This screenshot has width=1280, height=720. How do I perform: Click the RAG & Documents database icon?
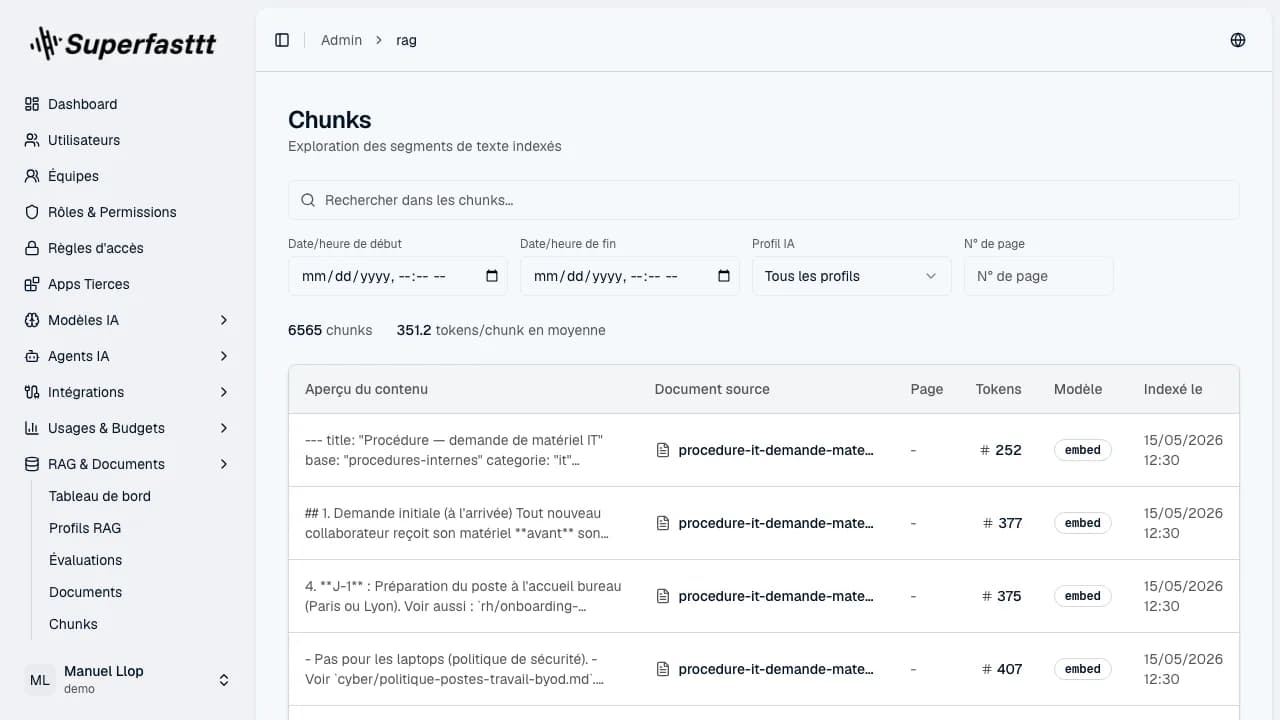click(32, 464)
